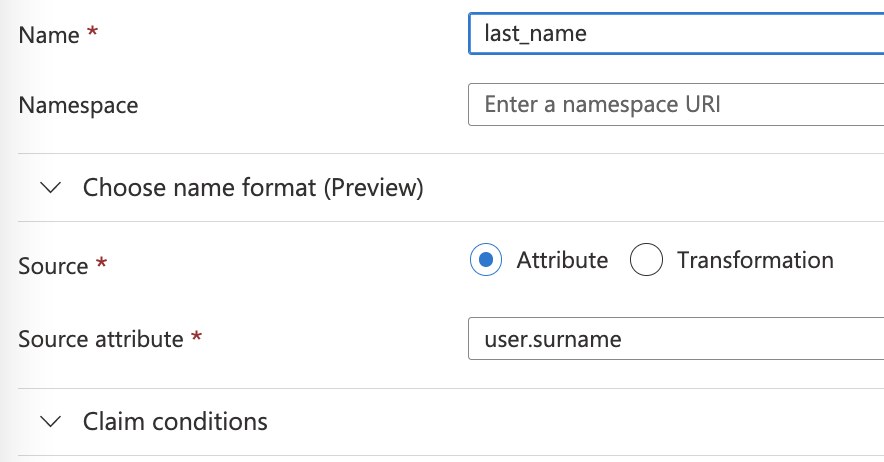Click the red asterisk after Source attribute
The height and width of the screenshot is (462, 884).
196,339
